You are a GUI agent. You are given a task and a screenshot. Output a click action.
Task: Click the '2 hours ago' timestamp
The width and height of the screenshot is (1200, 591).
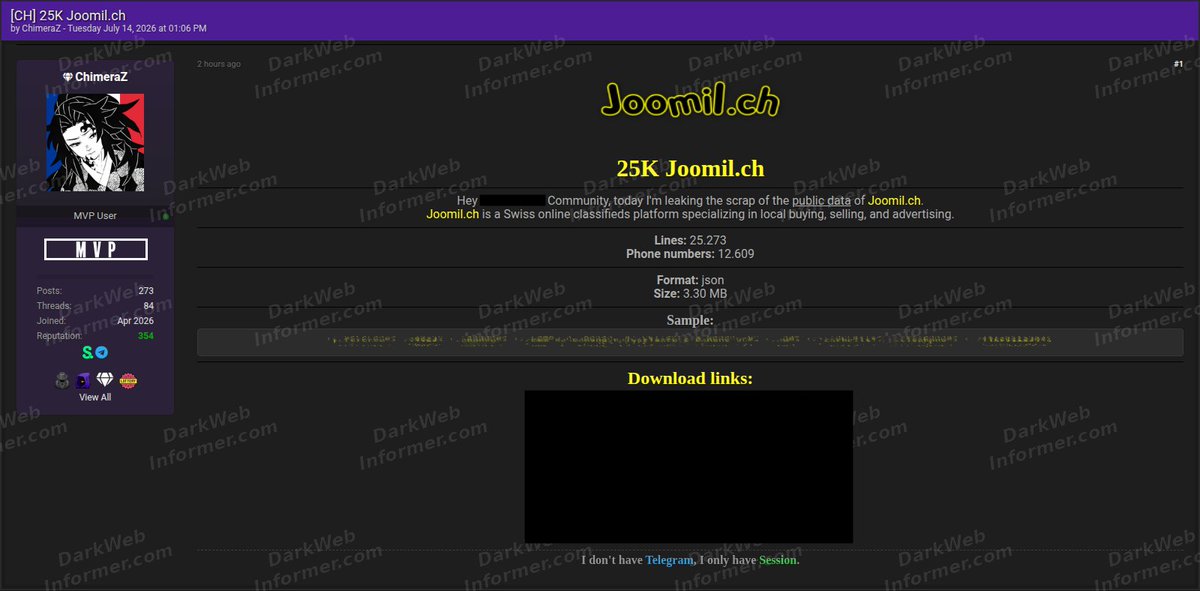(x=219, y=64)
